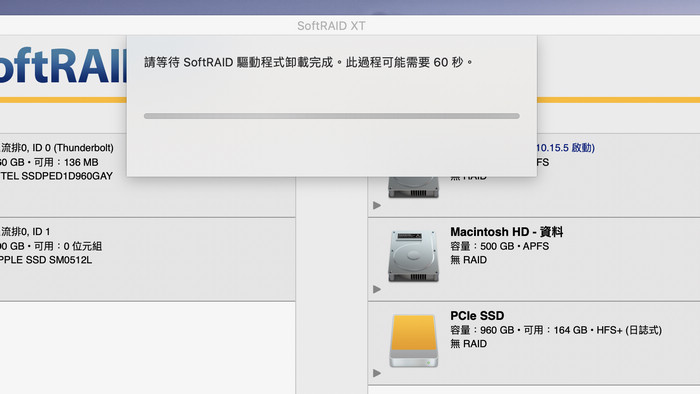Click the 請等待 SoftRAID 驅動程式卸載完成 message

coord(308,62)
